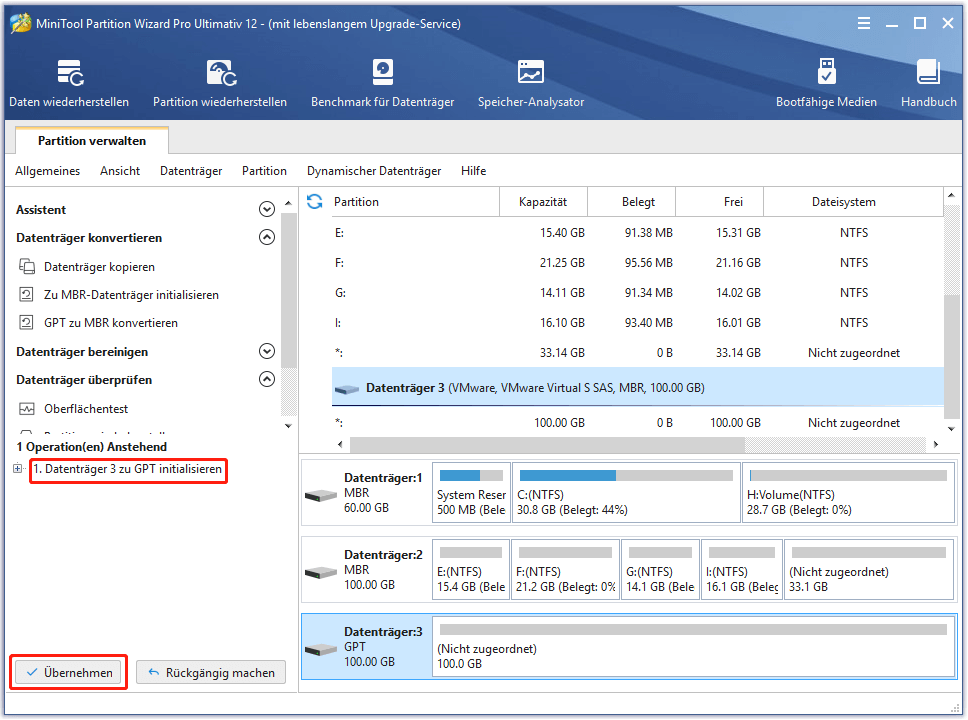This screenshot has height=720, width=968.
Task: Open Daten wiederherstellen tool
Action: [x=69, y=83]
